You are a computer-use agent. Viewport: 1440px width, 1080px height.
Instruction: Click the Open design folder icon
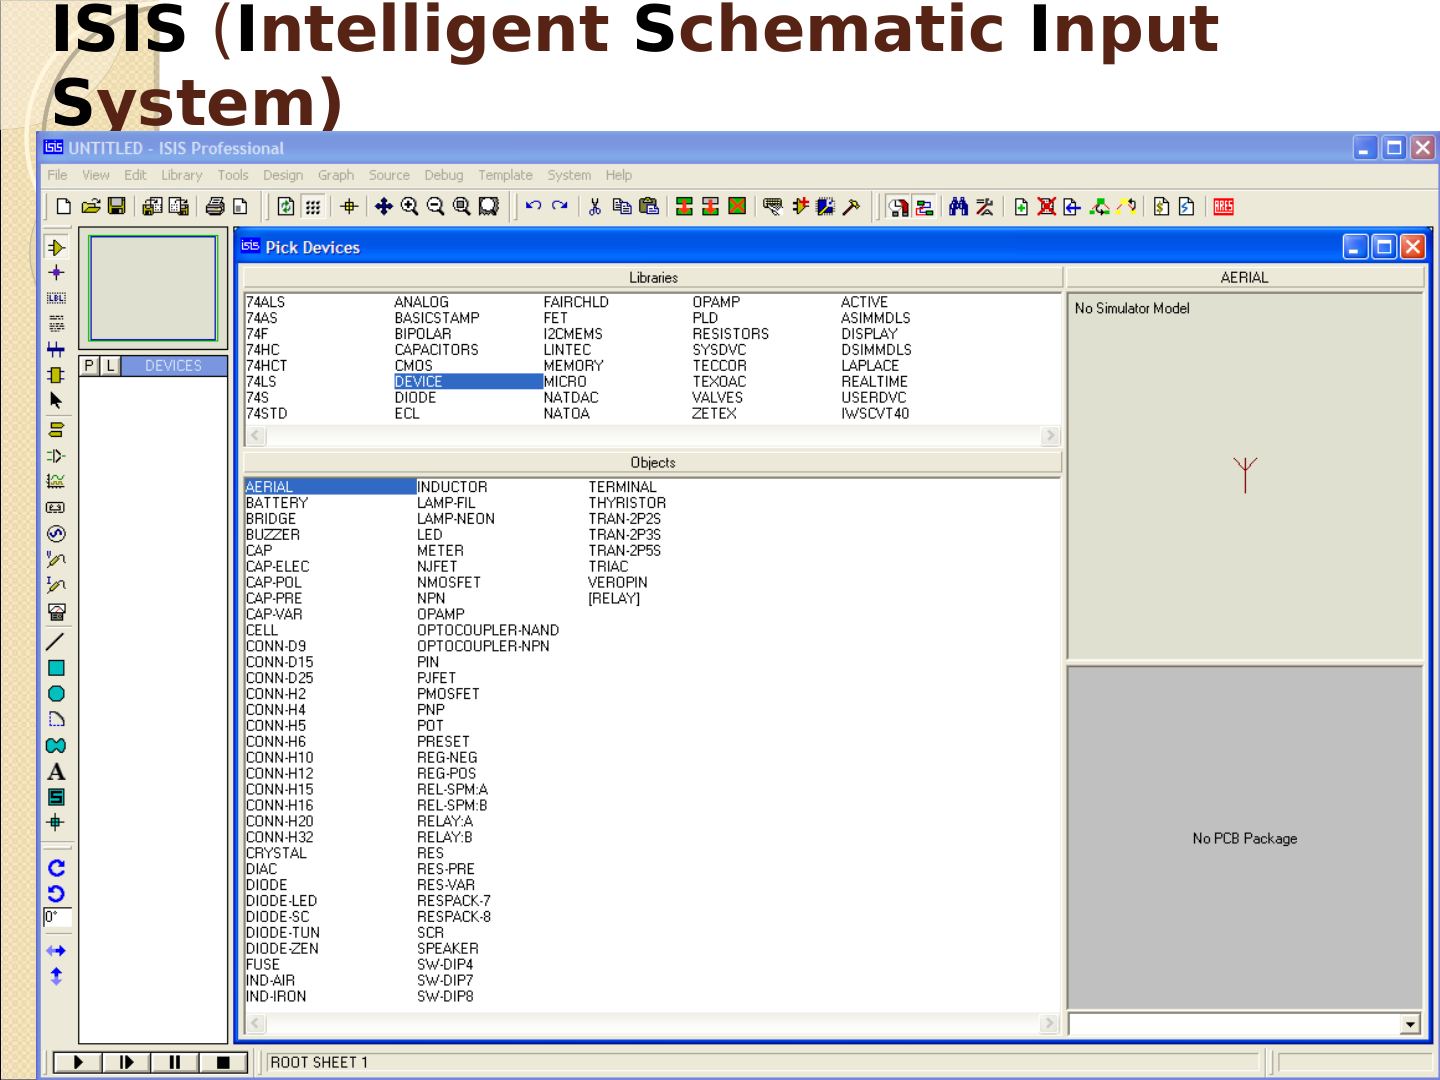(91, 206)
